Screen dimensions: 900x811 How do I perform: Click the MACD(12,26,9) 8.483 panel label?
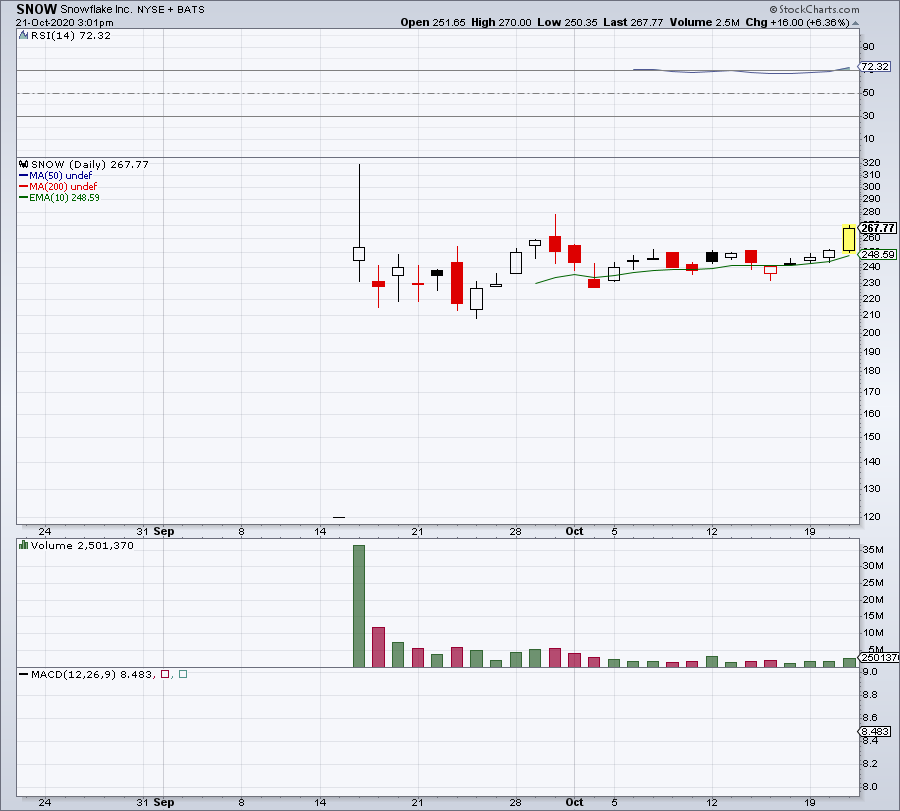[x=92, y=674]
